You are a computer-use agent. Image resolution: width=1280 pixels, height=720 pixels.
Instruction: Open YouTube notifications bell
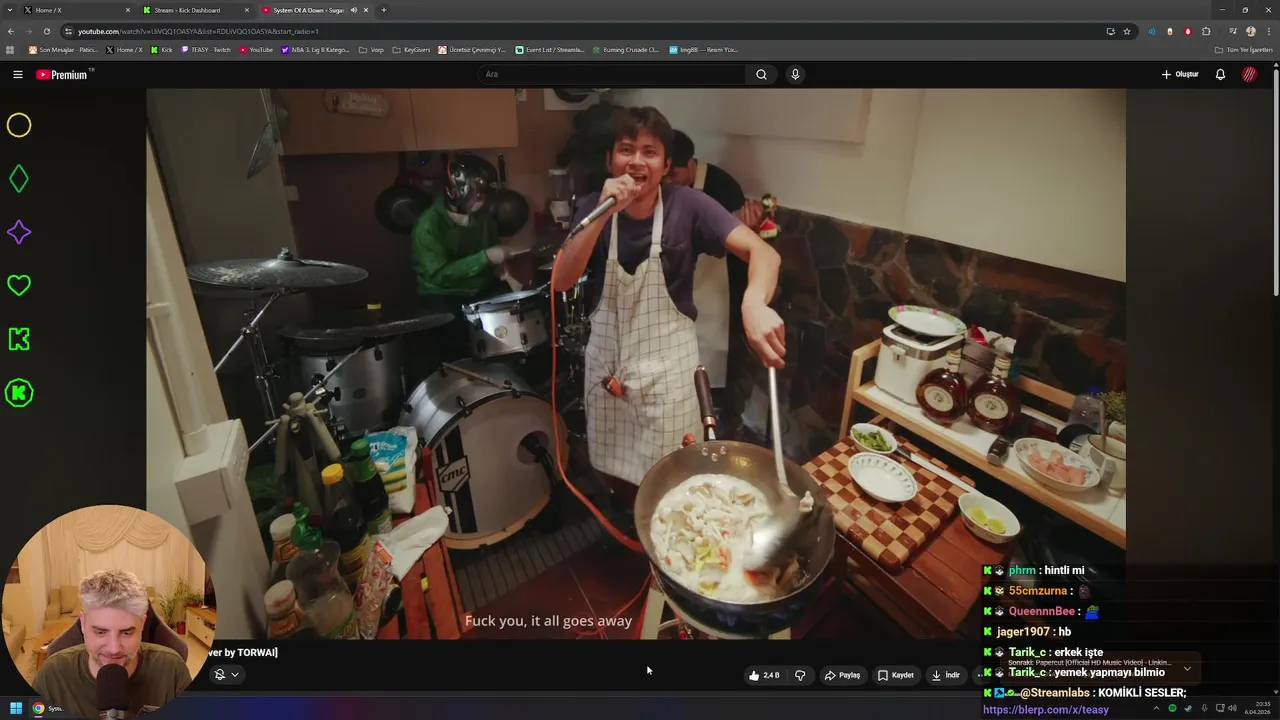[x=1220, y=74]
